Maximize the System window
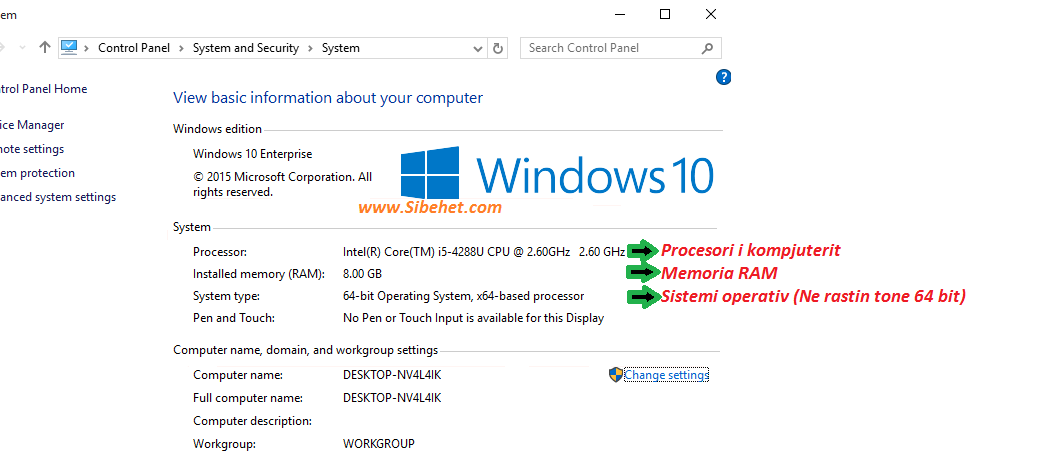The image size is (1050, 471). (665, 14)
